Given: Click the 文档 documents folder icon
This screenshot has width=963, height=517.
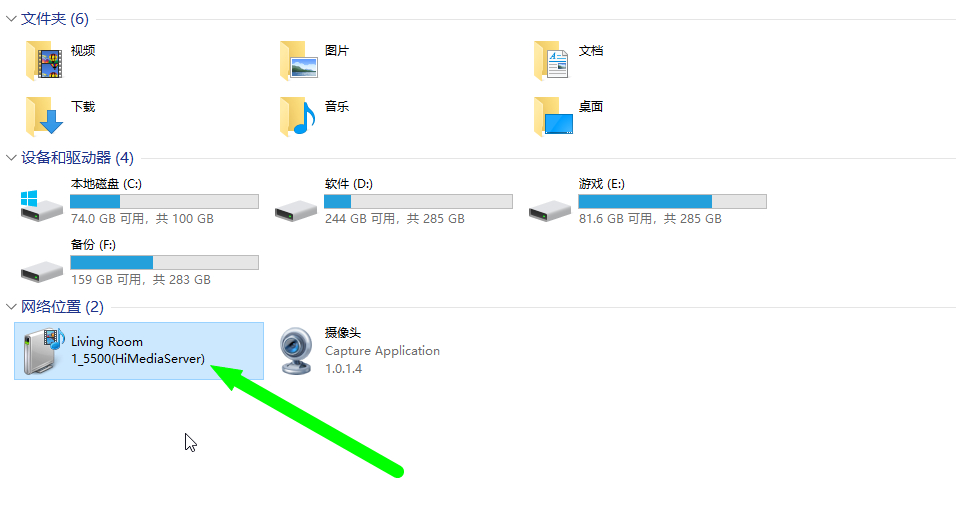Looking at the screenshot, I should click(552, 61).
